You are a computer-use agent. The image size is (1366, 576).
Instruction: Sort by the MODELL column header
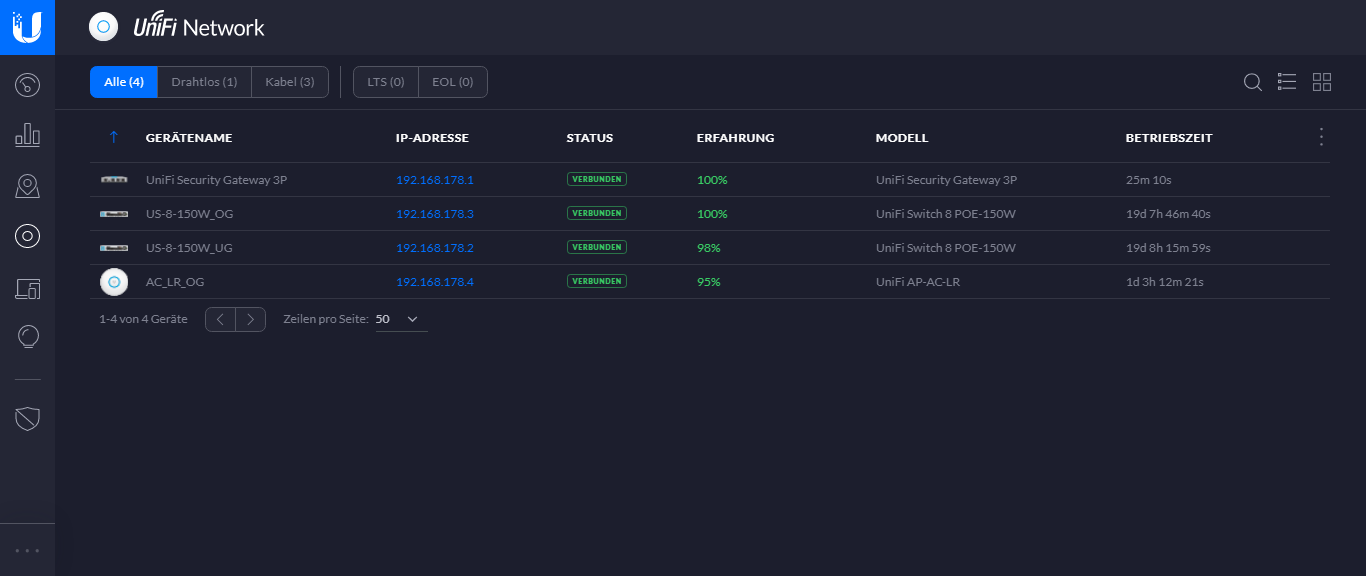[x=902, y=138]
